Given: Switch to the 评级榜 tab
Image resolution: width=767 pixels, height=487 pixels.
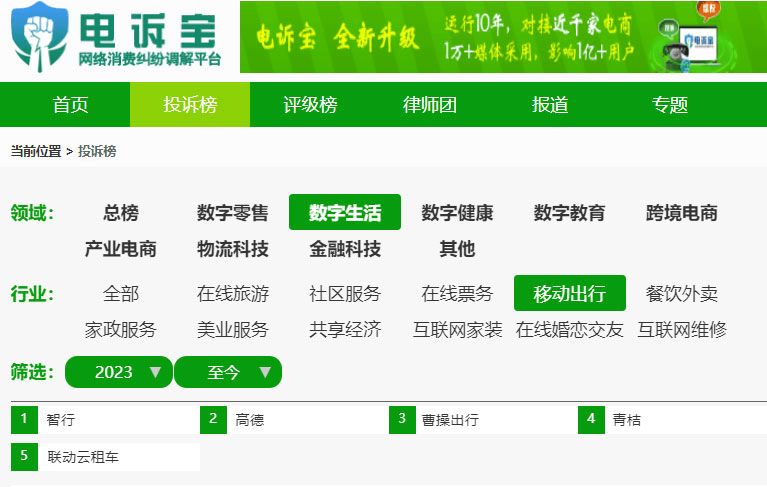Looking at the screenshot, I should (x=310, y=105).
